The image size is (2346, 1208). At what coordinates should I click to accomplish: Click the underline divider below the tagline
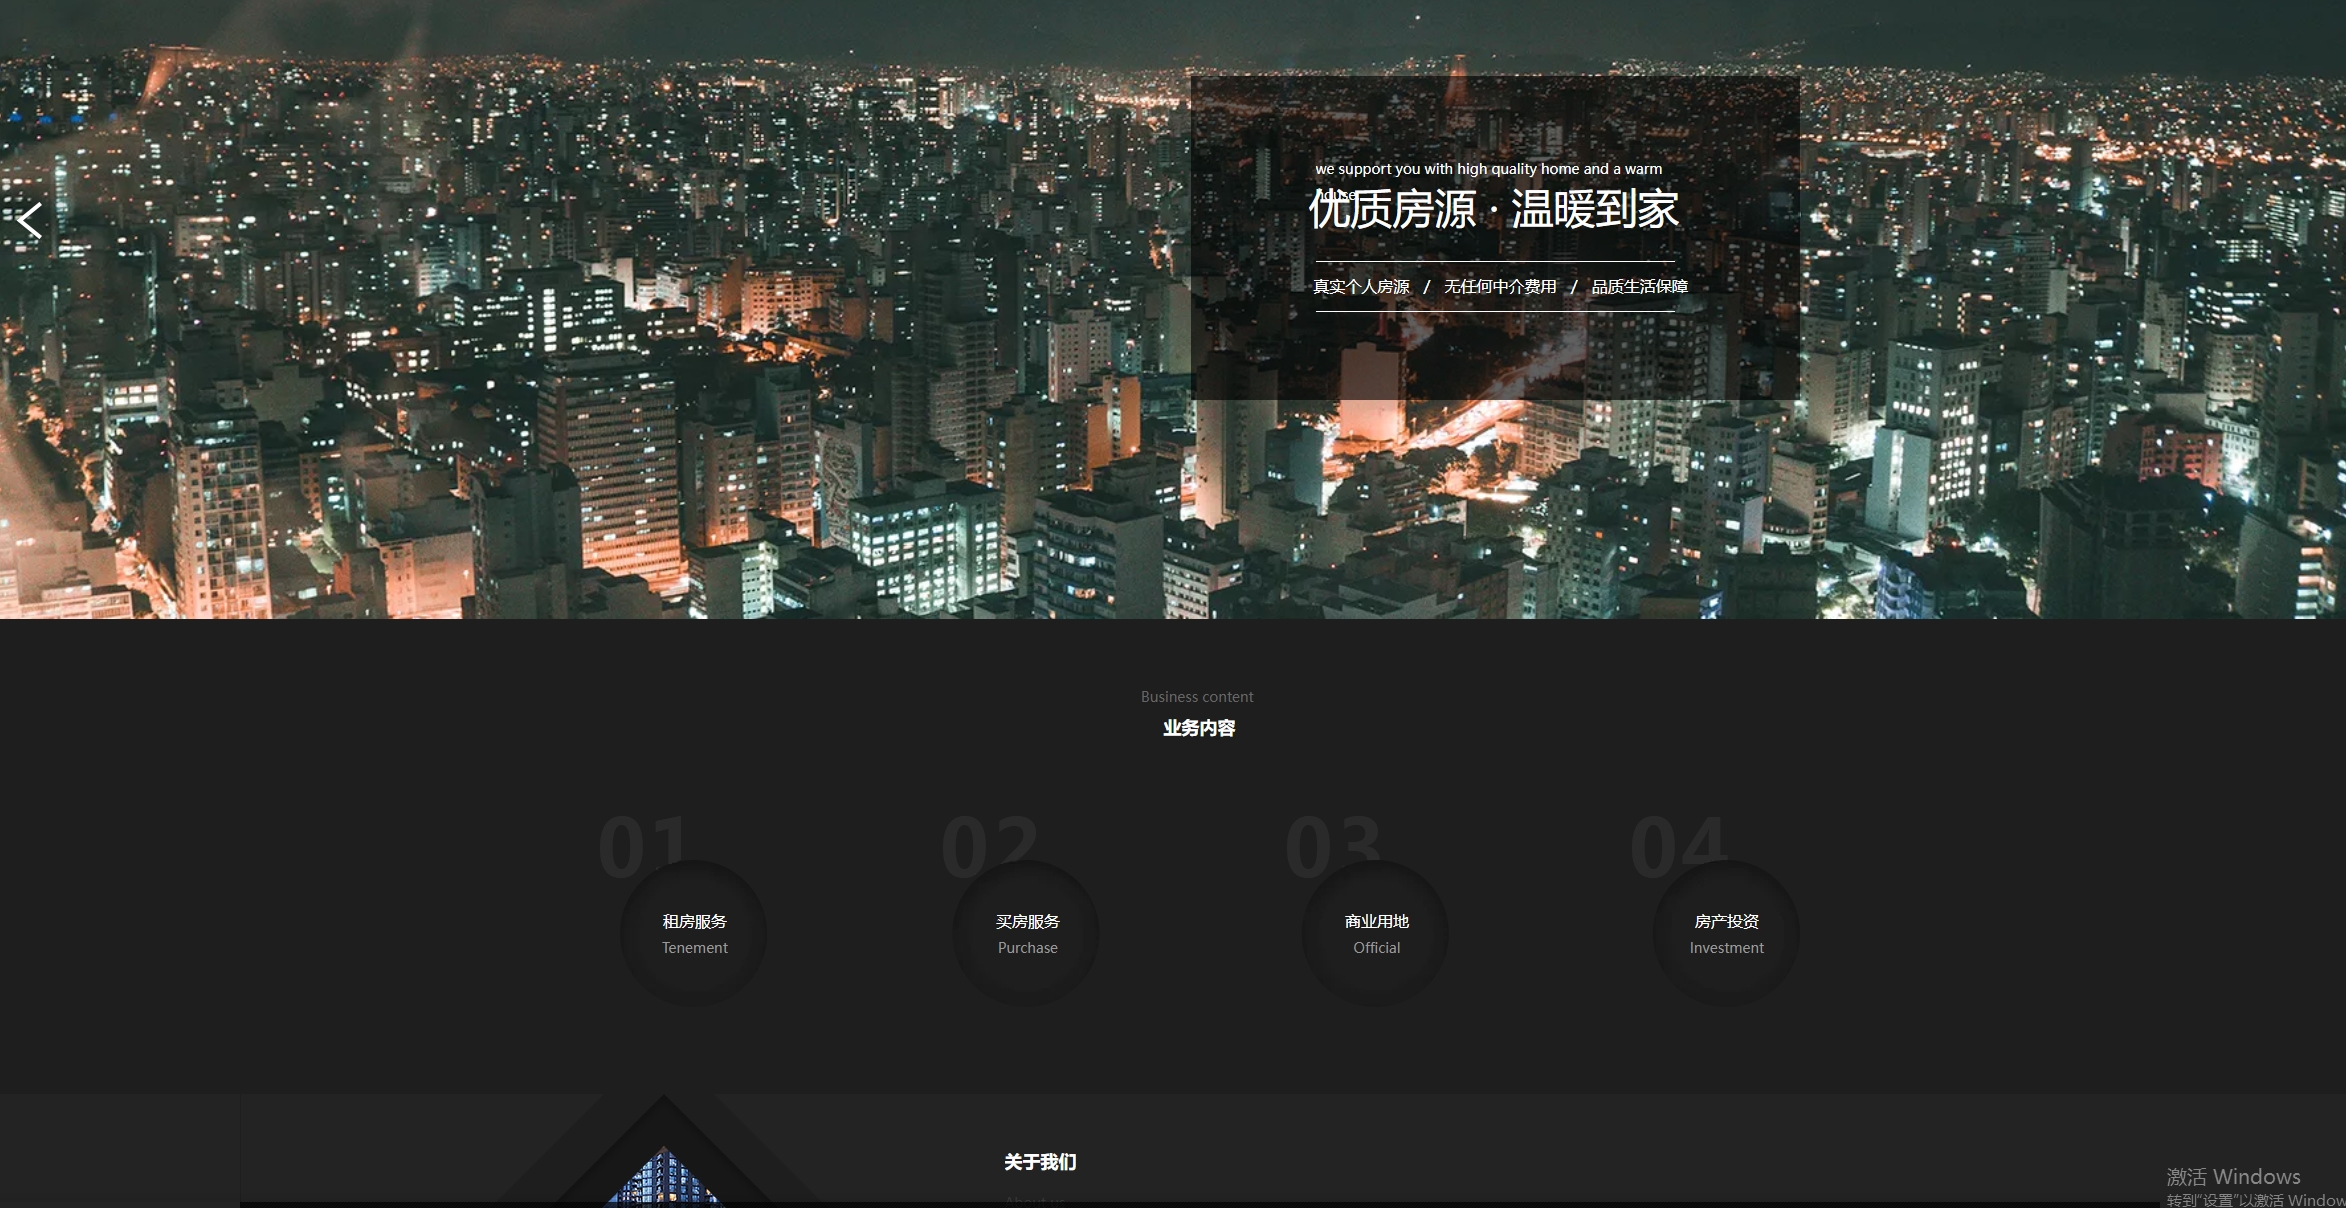click(x=1494, y=312)
